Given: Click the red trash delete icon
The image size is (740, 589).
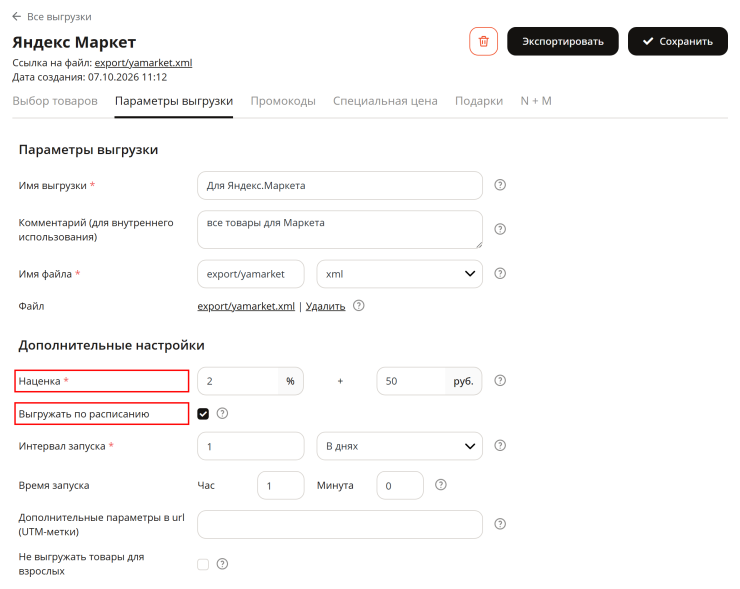Looking at the screenshot, I should point(483,42).
